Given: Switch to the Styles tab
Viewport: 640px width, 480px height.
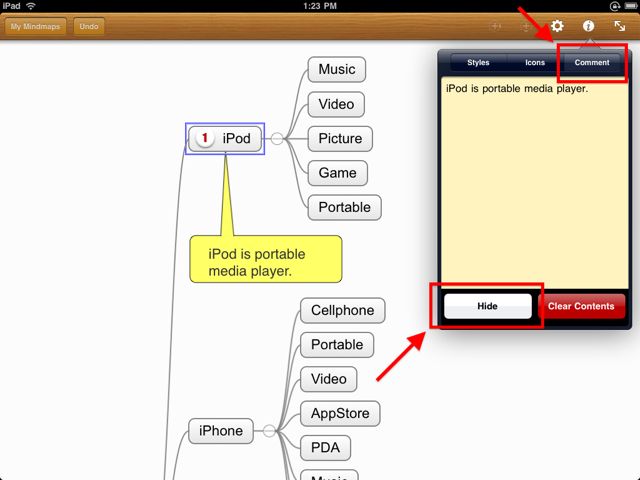Looking at the screenshot, I should pos(478,62).
